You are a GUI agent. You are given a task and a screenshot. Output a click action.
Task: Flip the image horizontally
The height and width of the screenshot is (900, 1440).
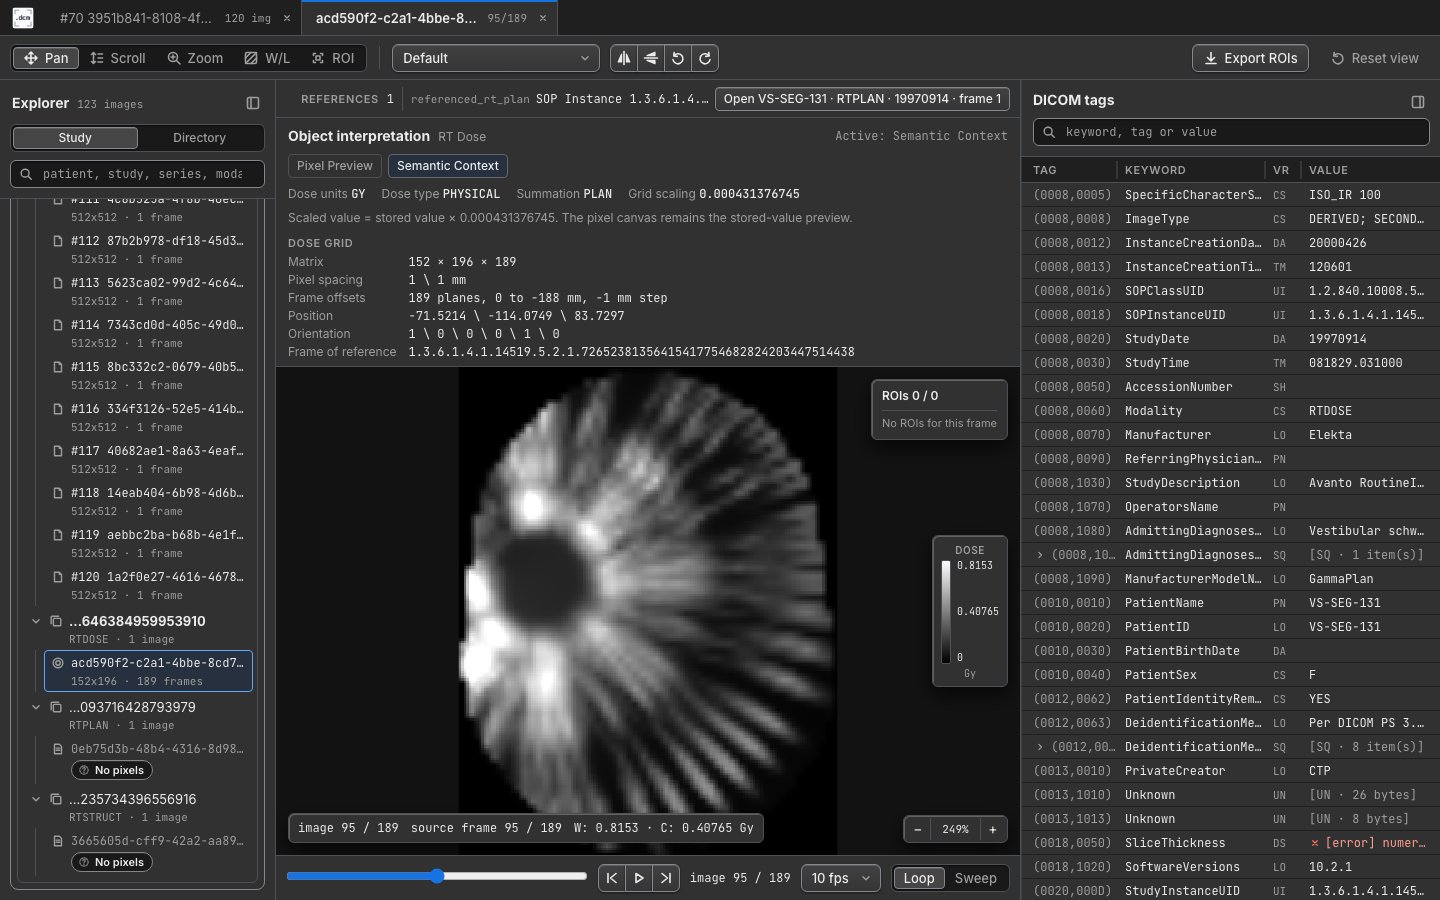[624, 58]
